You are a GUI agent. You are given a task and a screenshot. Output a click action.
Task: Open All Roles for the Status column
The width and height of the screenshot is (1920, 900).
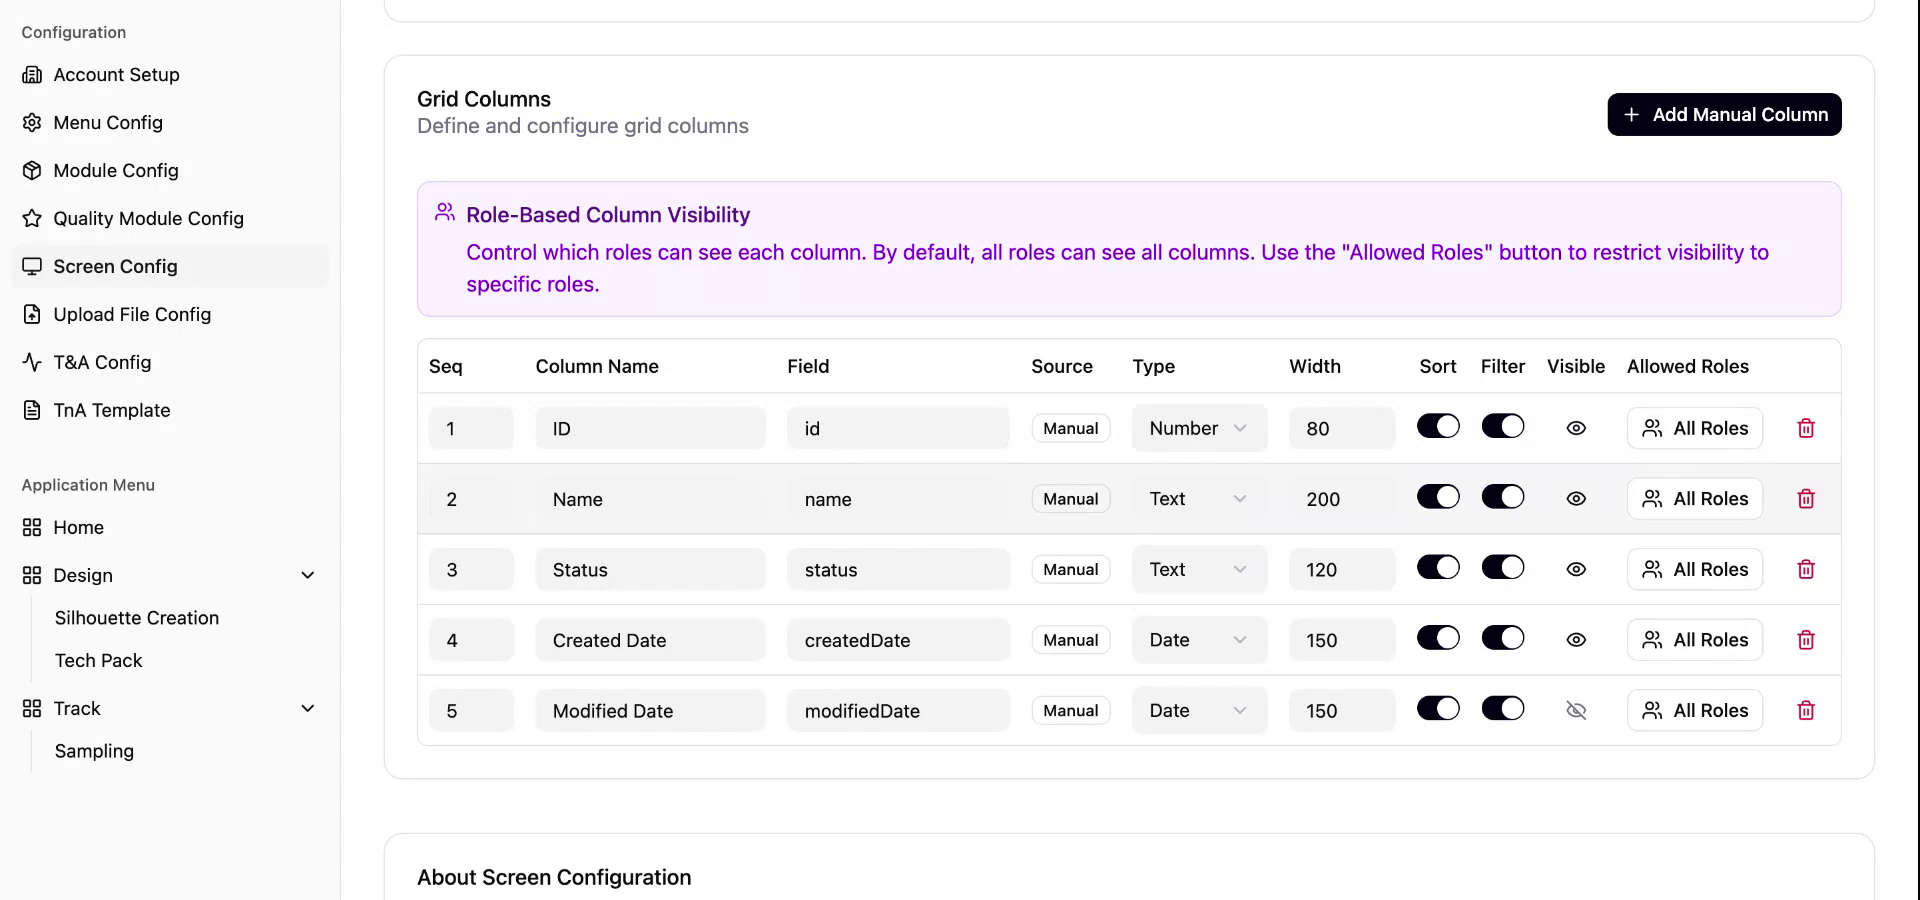click(x=1695, y=569)
